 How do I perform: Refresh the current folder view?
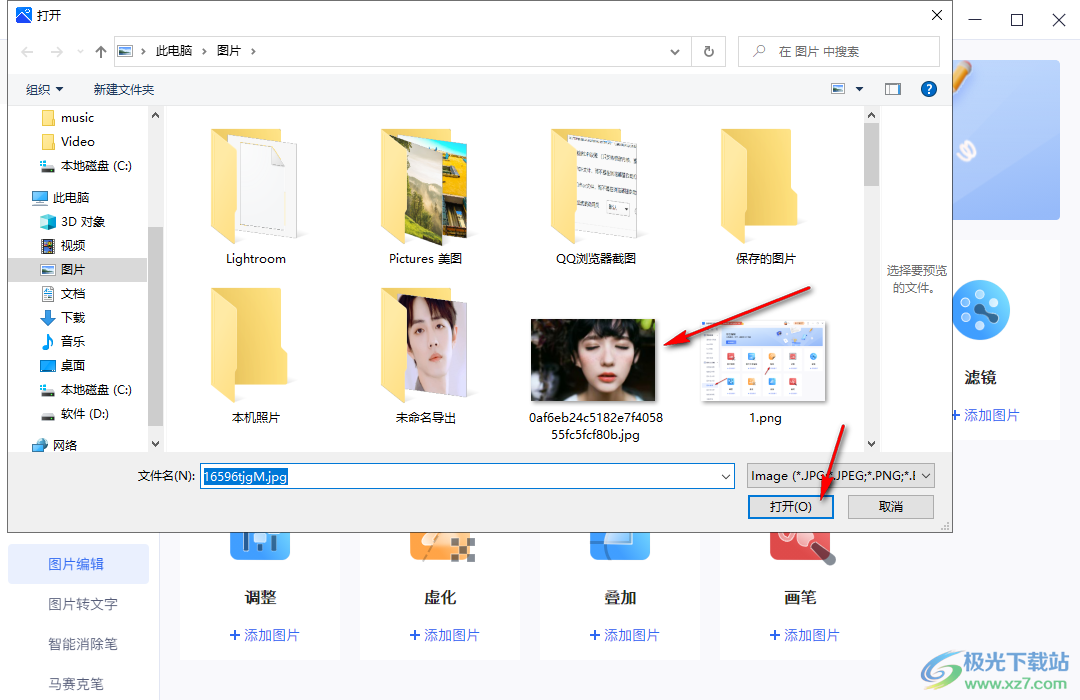tap(709, 52)
